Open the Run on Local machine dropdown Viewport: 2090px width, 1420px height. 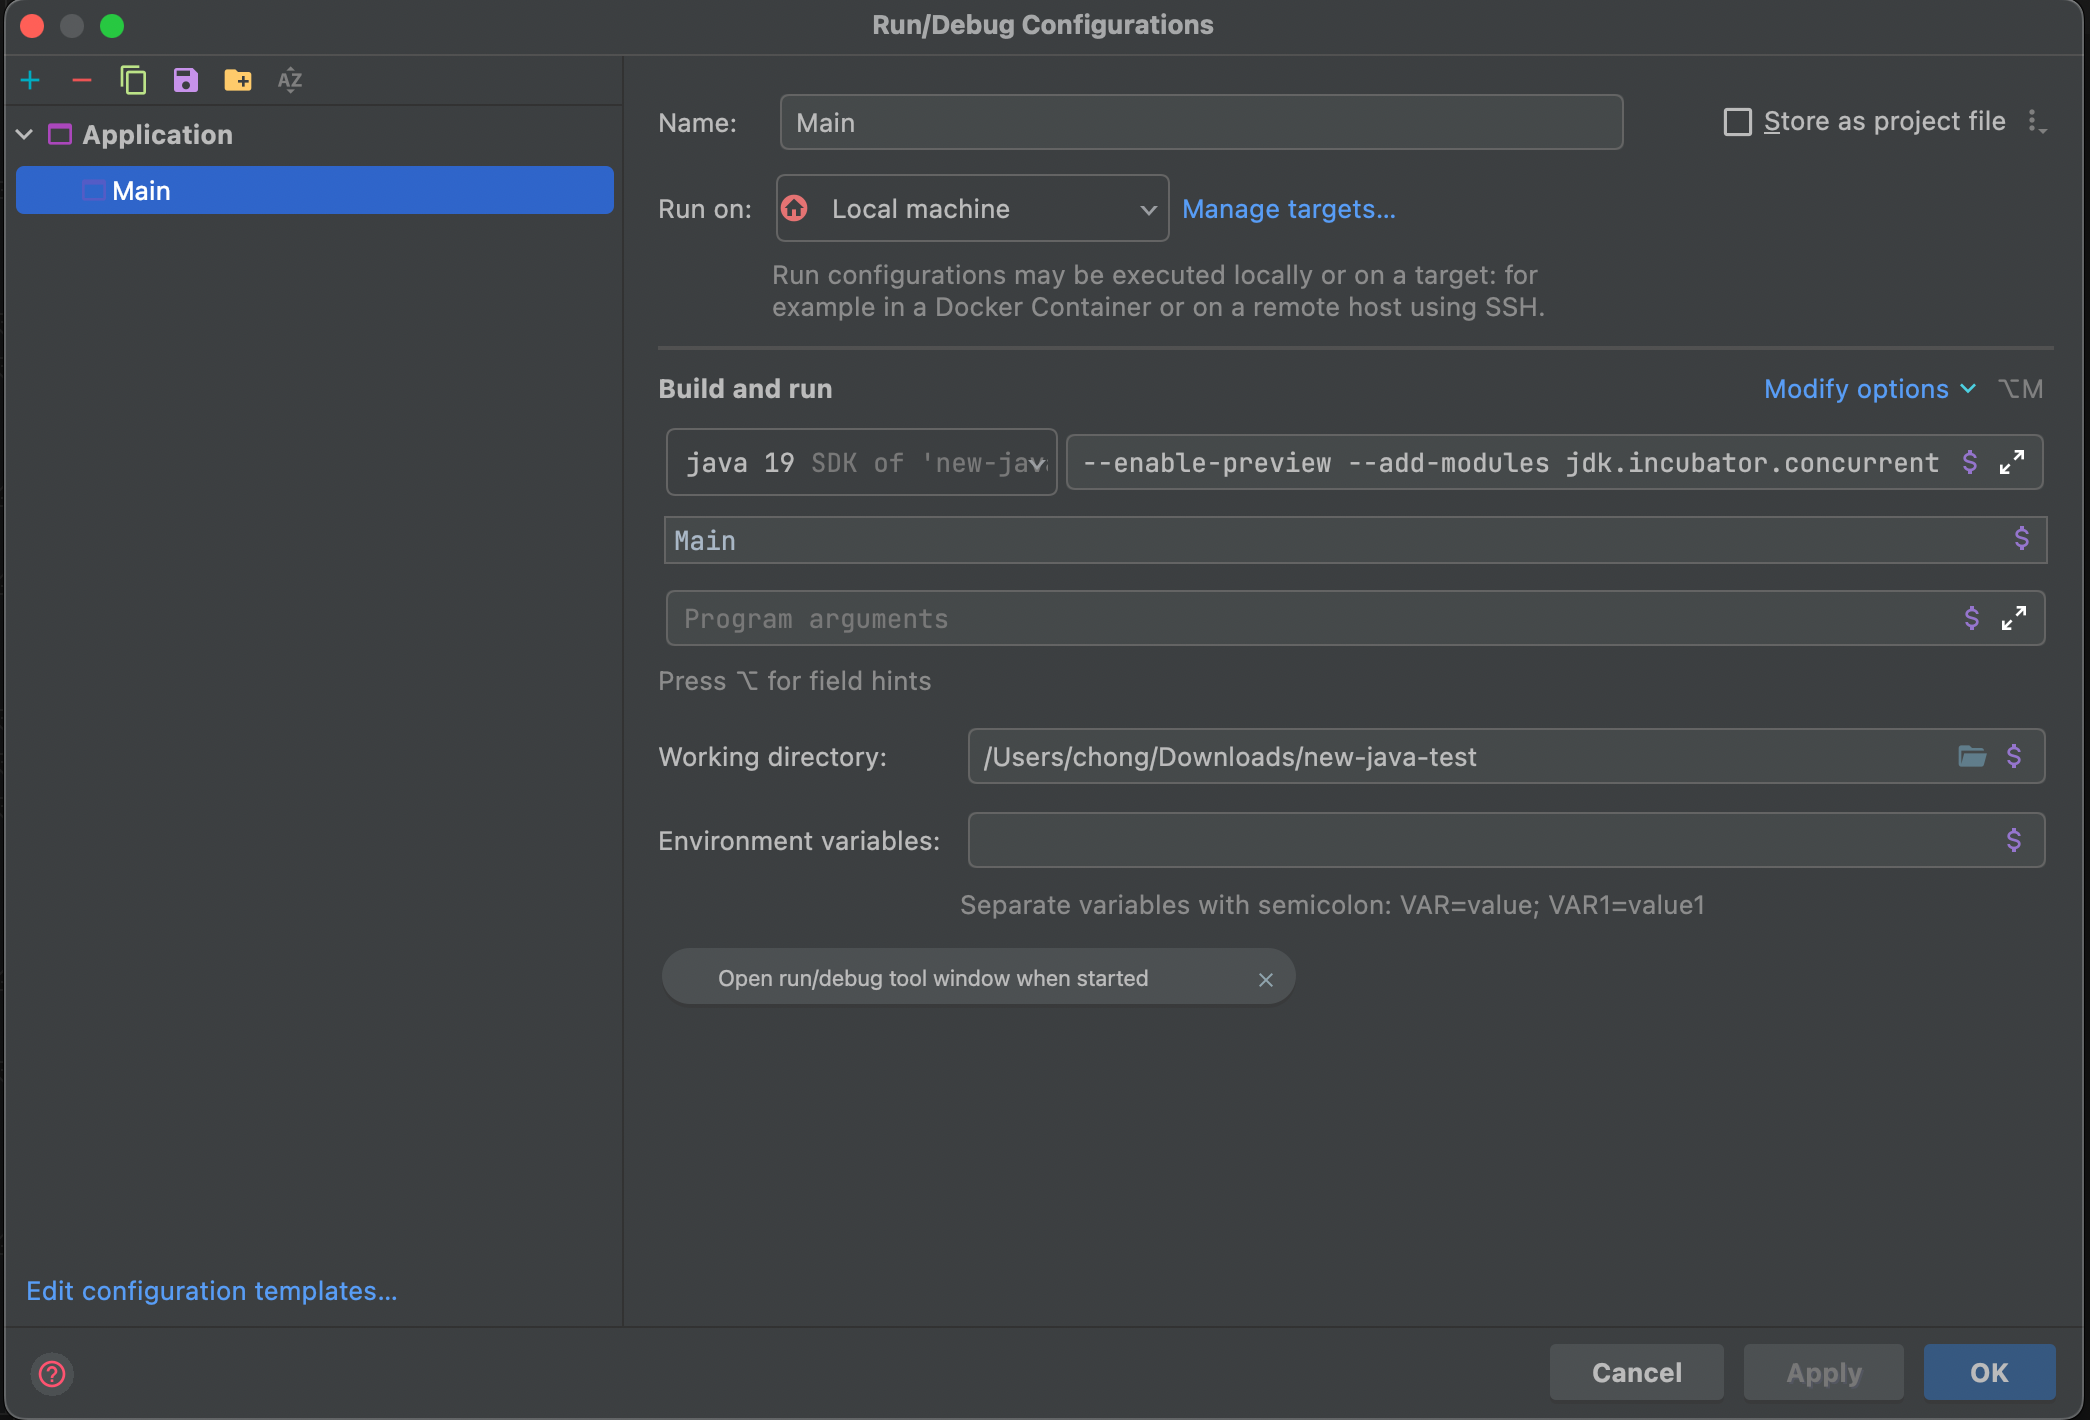(972, 209)
